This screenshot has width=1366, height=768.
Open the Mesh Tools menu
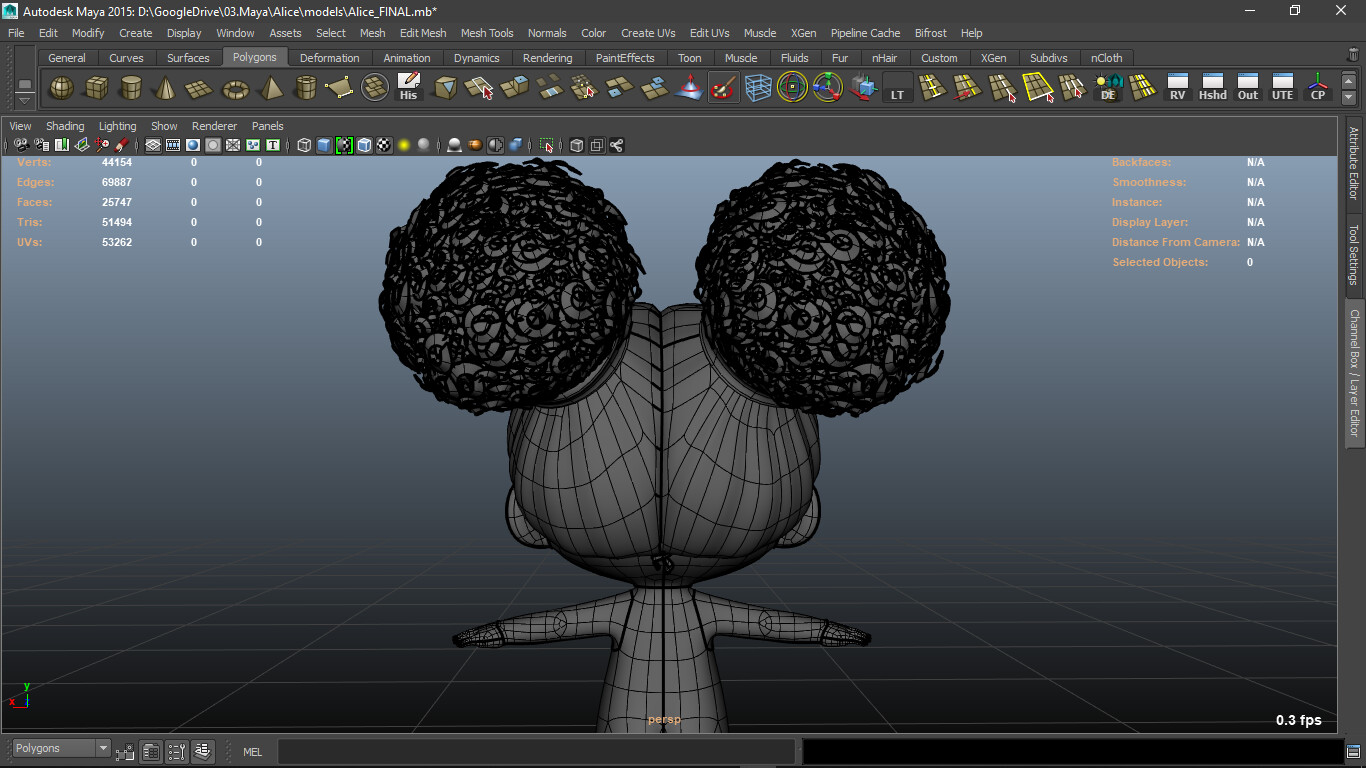coord(487,33)
